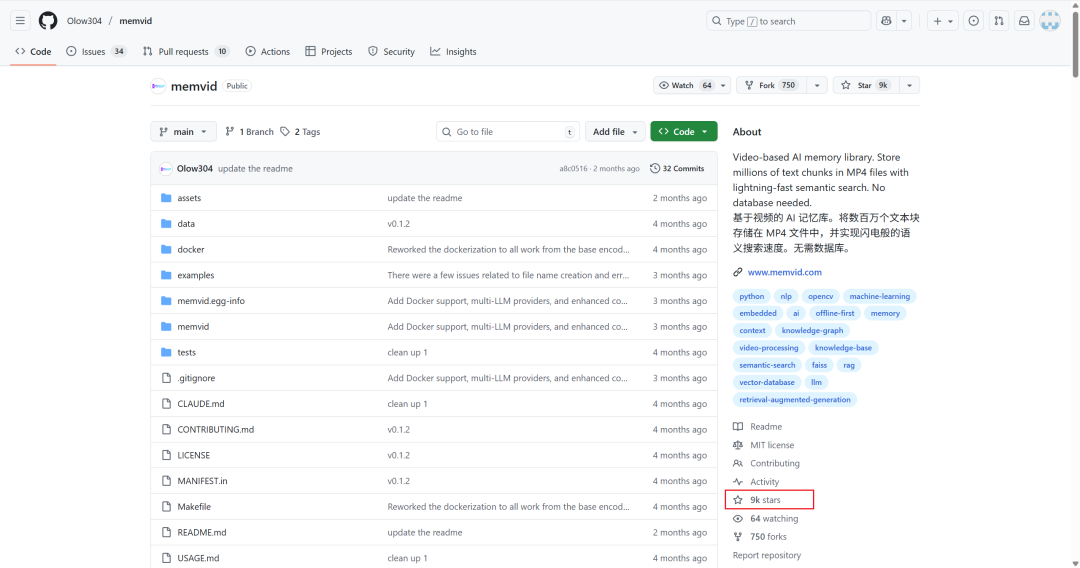Screen dimensions: 1080x568
Task: Open pull requests icon in header
Action: click(x=999, y=21)
